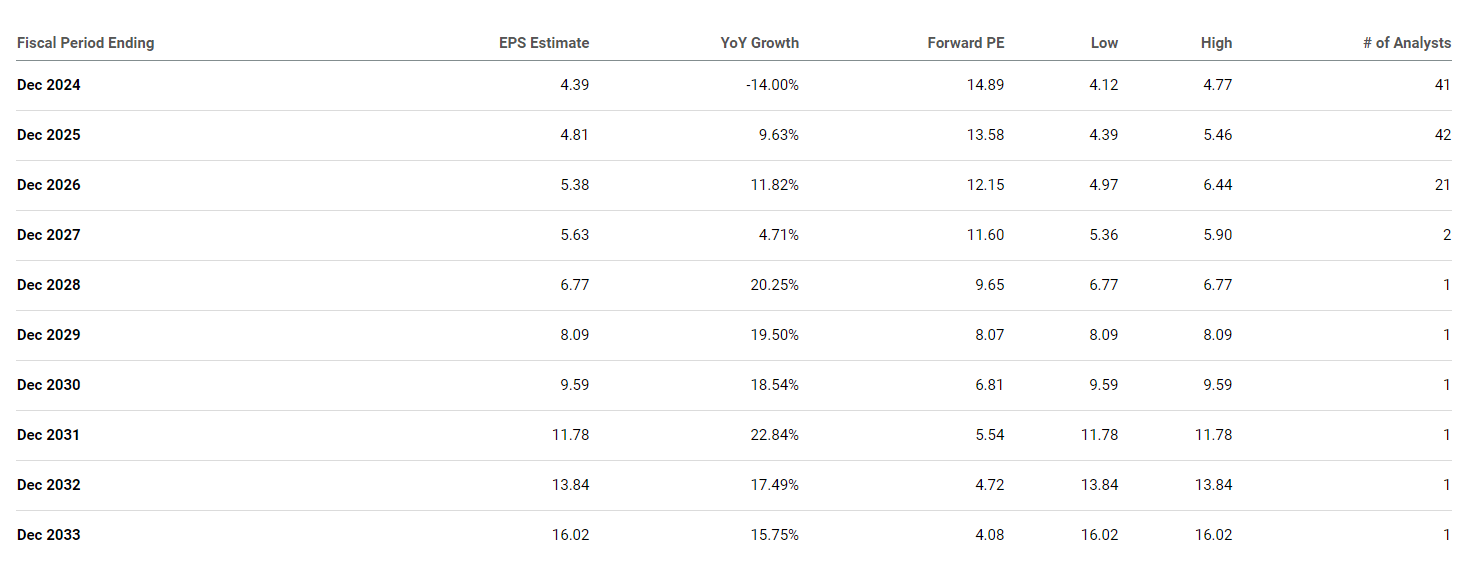This screenshot has width=1466, height=570.
Task: Click the Fiscal Period Ending column header
Action: click(85, 43)
